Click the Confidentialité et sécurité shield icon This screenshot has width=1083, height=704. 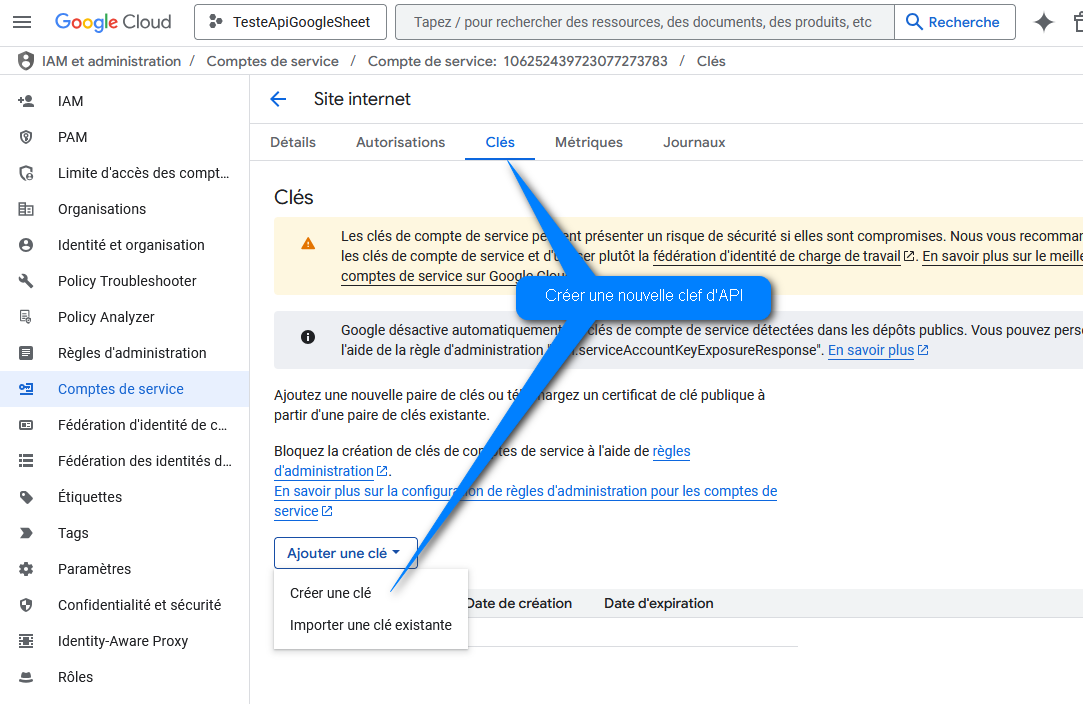26,605
